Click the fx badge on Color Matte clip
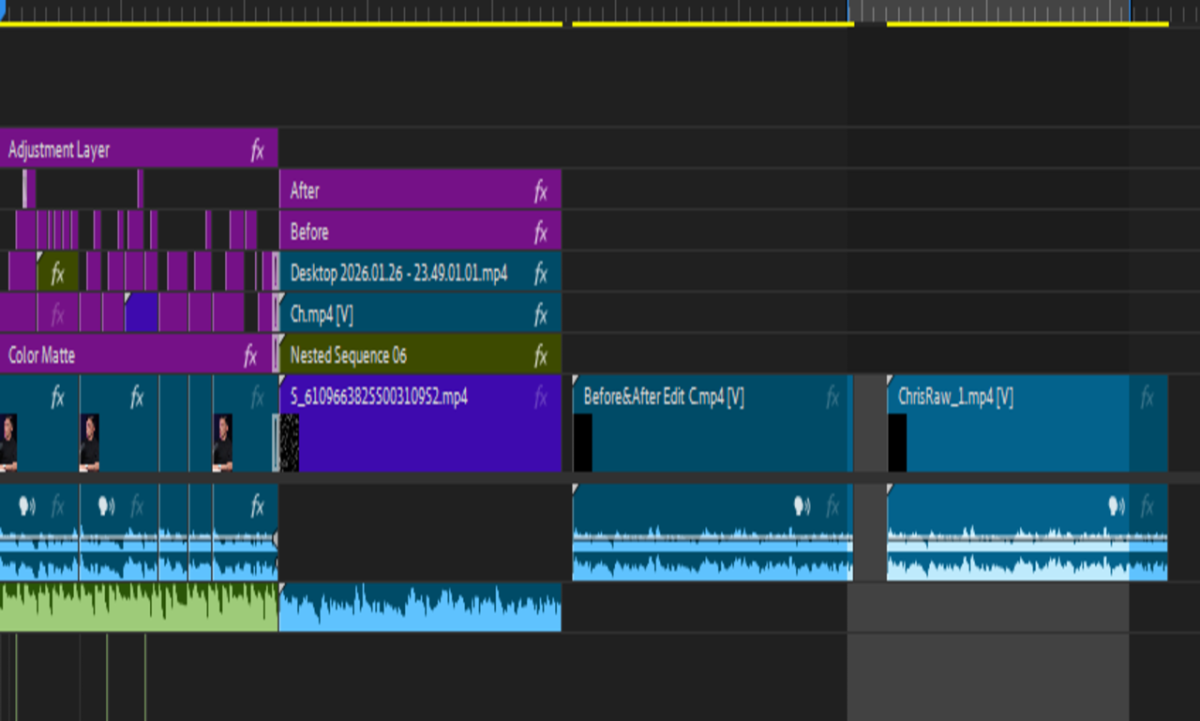Screen dimensions: 1200x721 [251, 356]
